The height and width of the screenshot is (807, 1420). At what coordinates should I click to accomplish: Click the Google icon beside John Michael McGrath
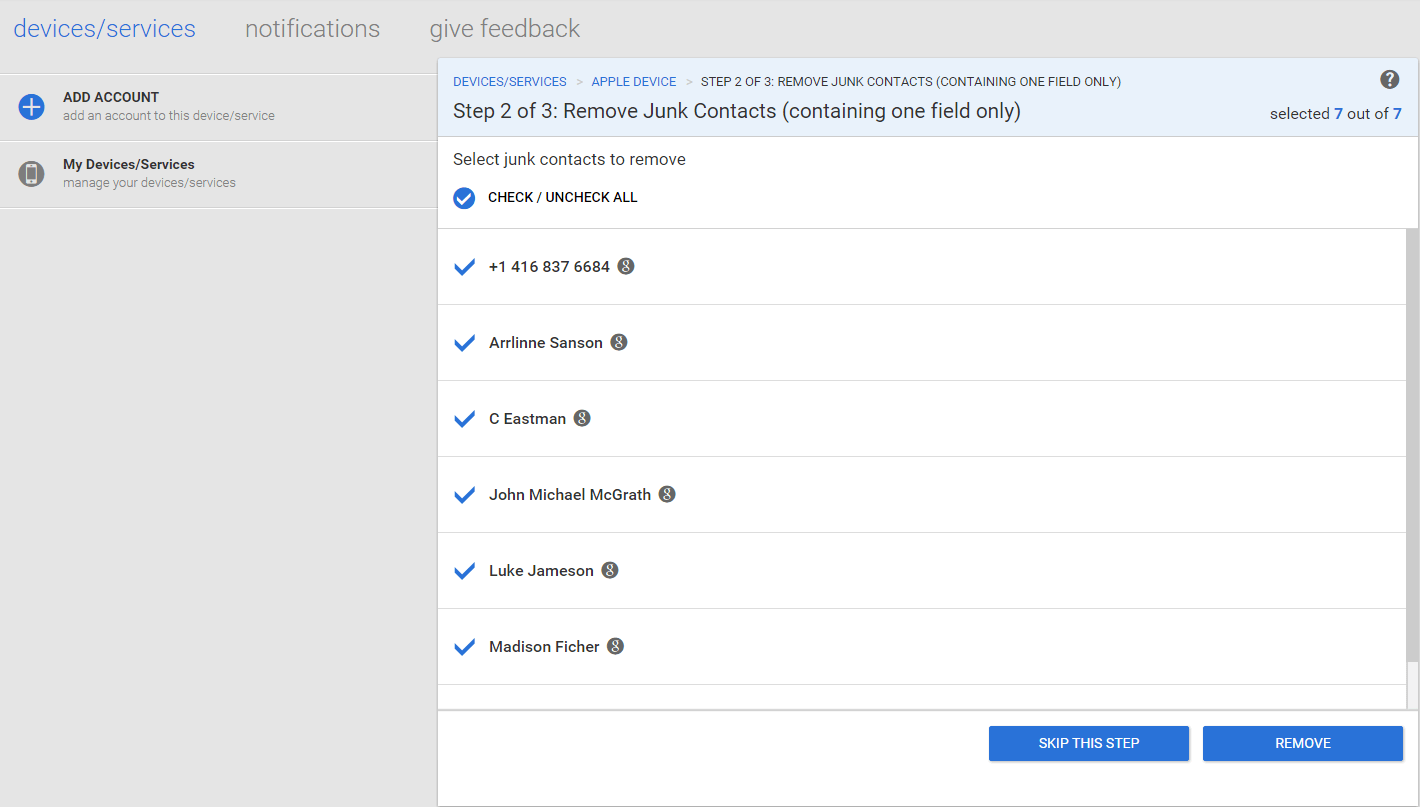tap(667, 494)
